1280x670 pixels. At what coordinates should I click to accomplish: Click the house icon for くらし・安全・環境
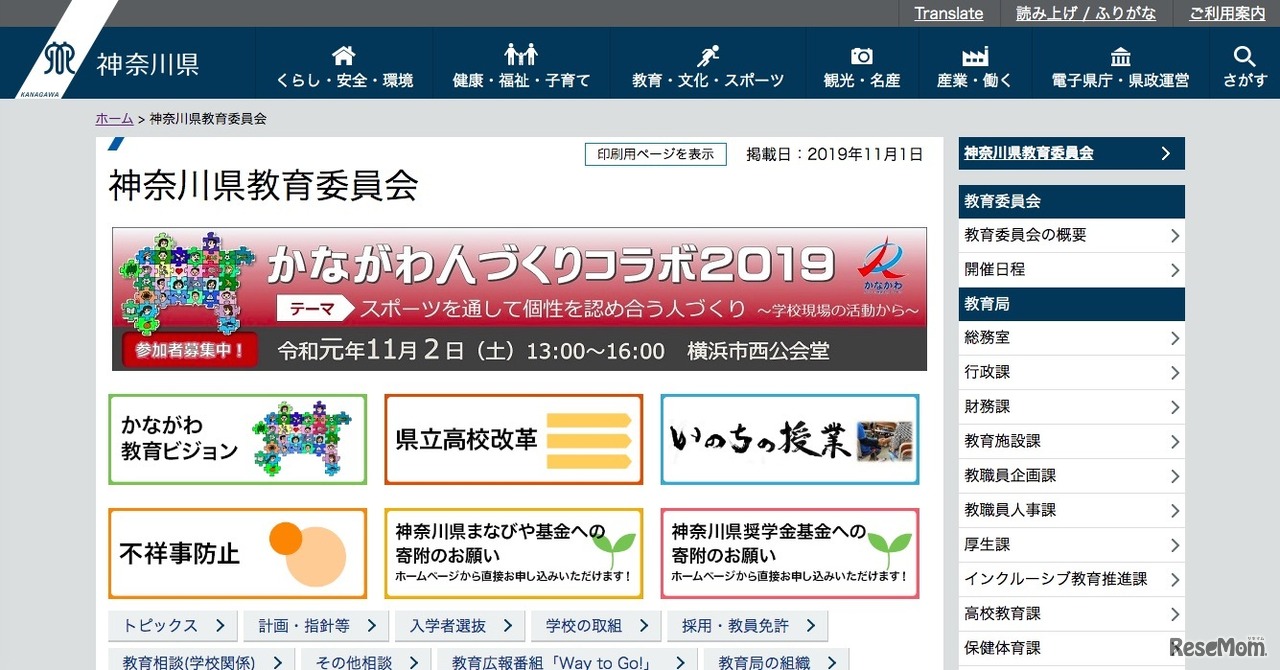point(344,55)
